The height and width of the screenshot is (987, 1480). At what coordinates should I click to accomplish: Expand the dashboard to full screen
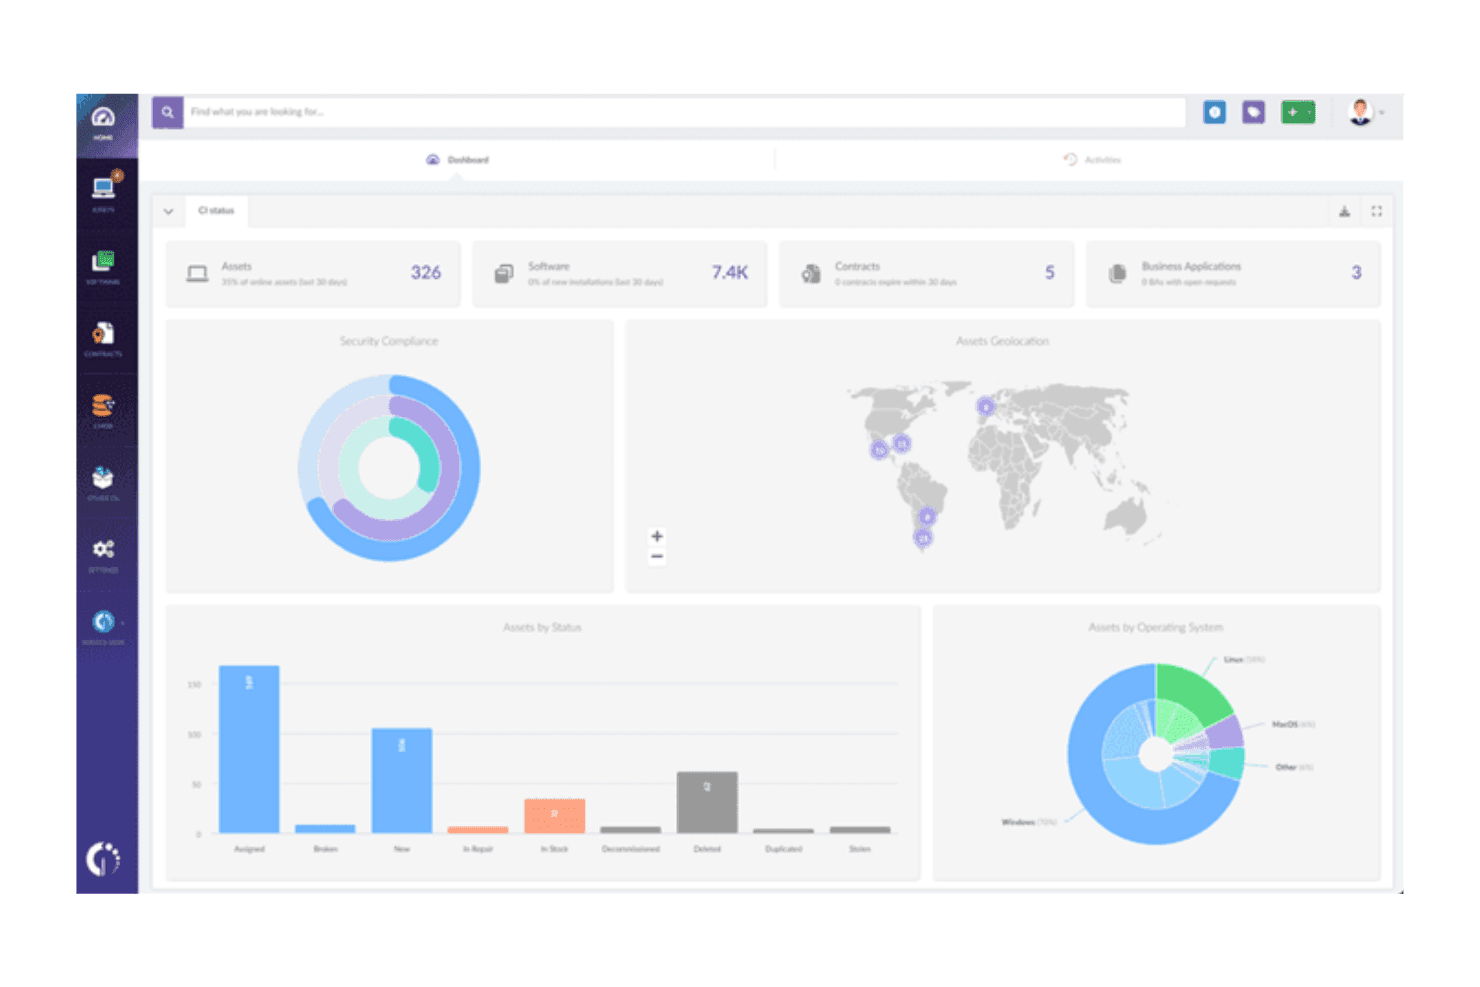pyautogui.click(x=1376, y=211)
